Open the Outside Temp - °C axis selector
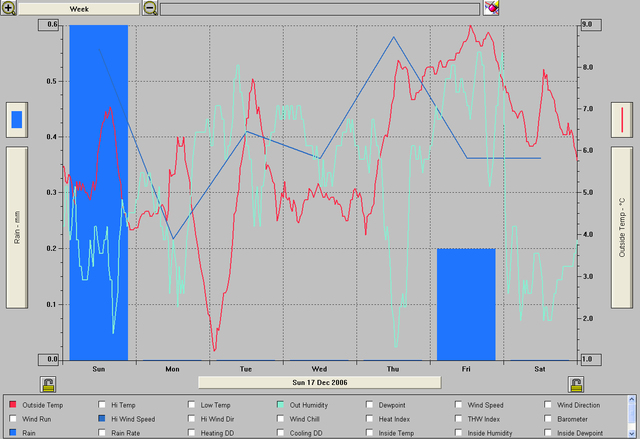The height and width of the screenshot is (439, 640). click(x=623, y=227)
